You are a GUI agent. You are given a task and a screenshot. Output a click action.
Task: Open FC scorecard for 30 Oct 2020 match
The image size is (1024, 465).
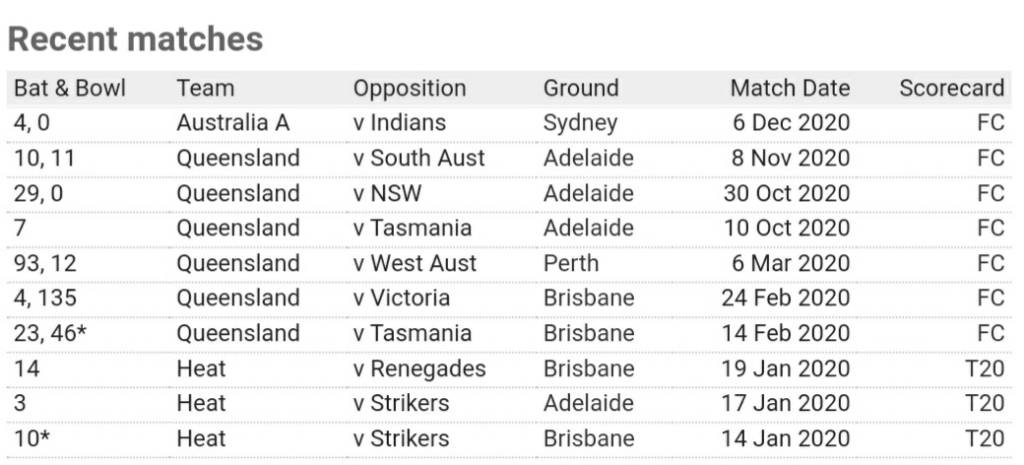pyautogui.click(x=991, y=193)
